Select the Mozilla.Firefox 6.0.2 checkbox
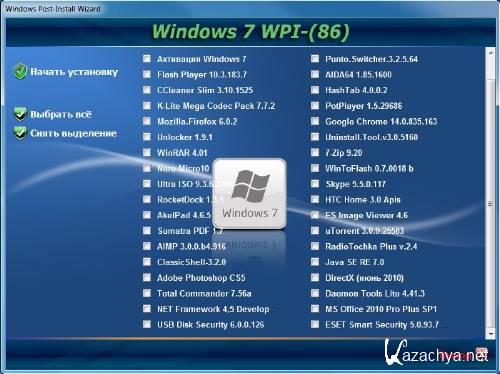 pyautogui.click(x=147, y=121)
